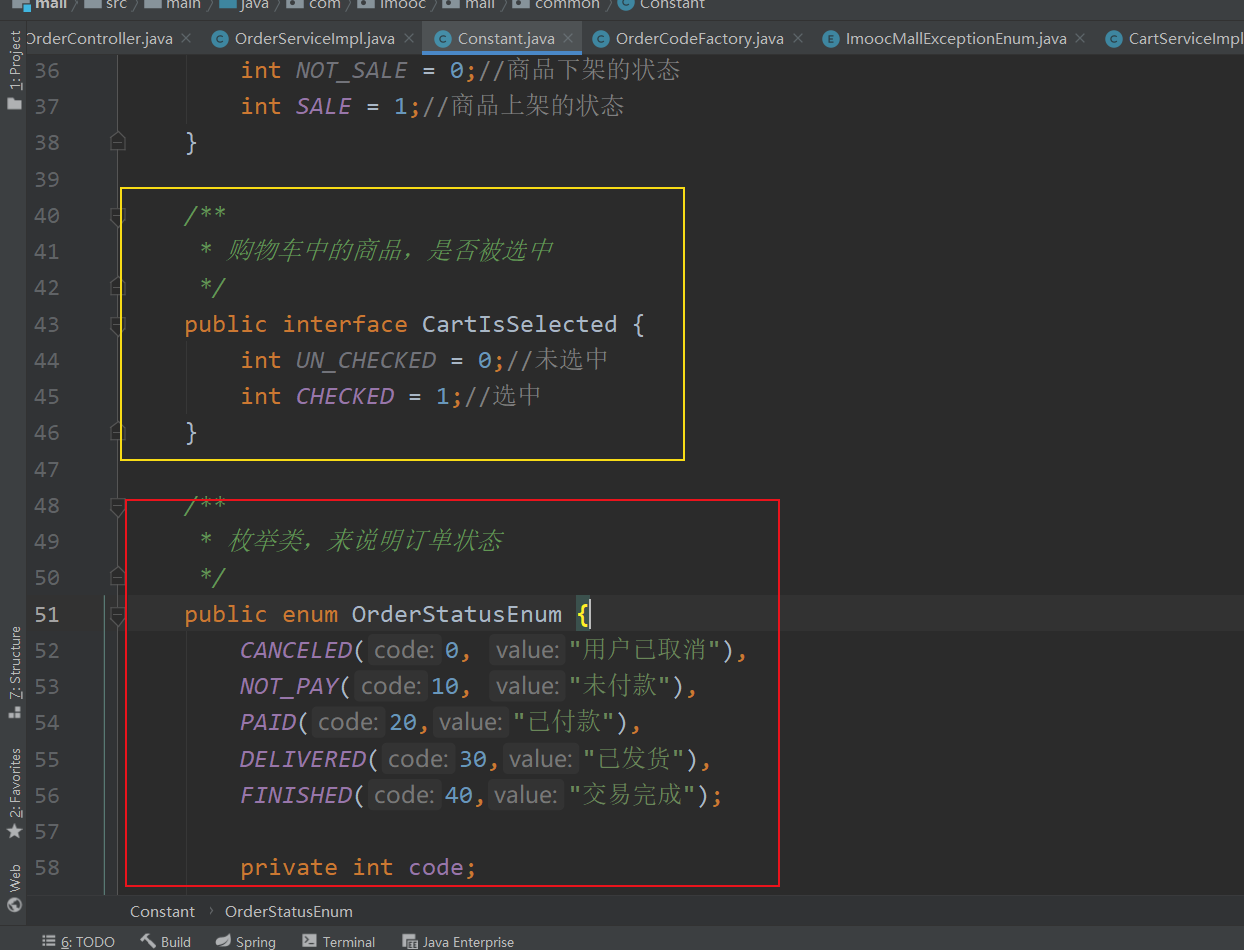Click the UN_CHECKED constant
This screenshot has width=1244, height=950.
coord(366,360)
